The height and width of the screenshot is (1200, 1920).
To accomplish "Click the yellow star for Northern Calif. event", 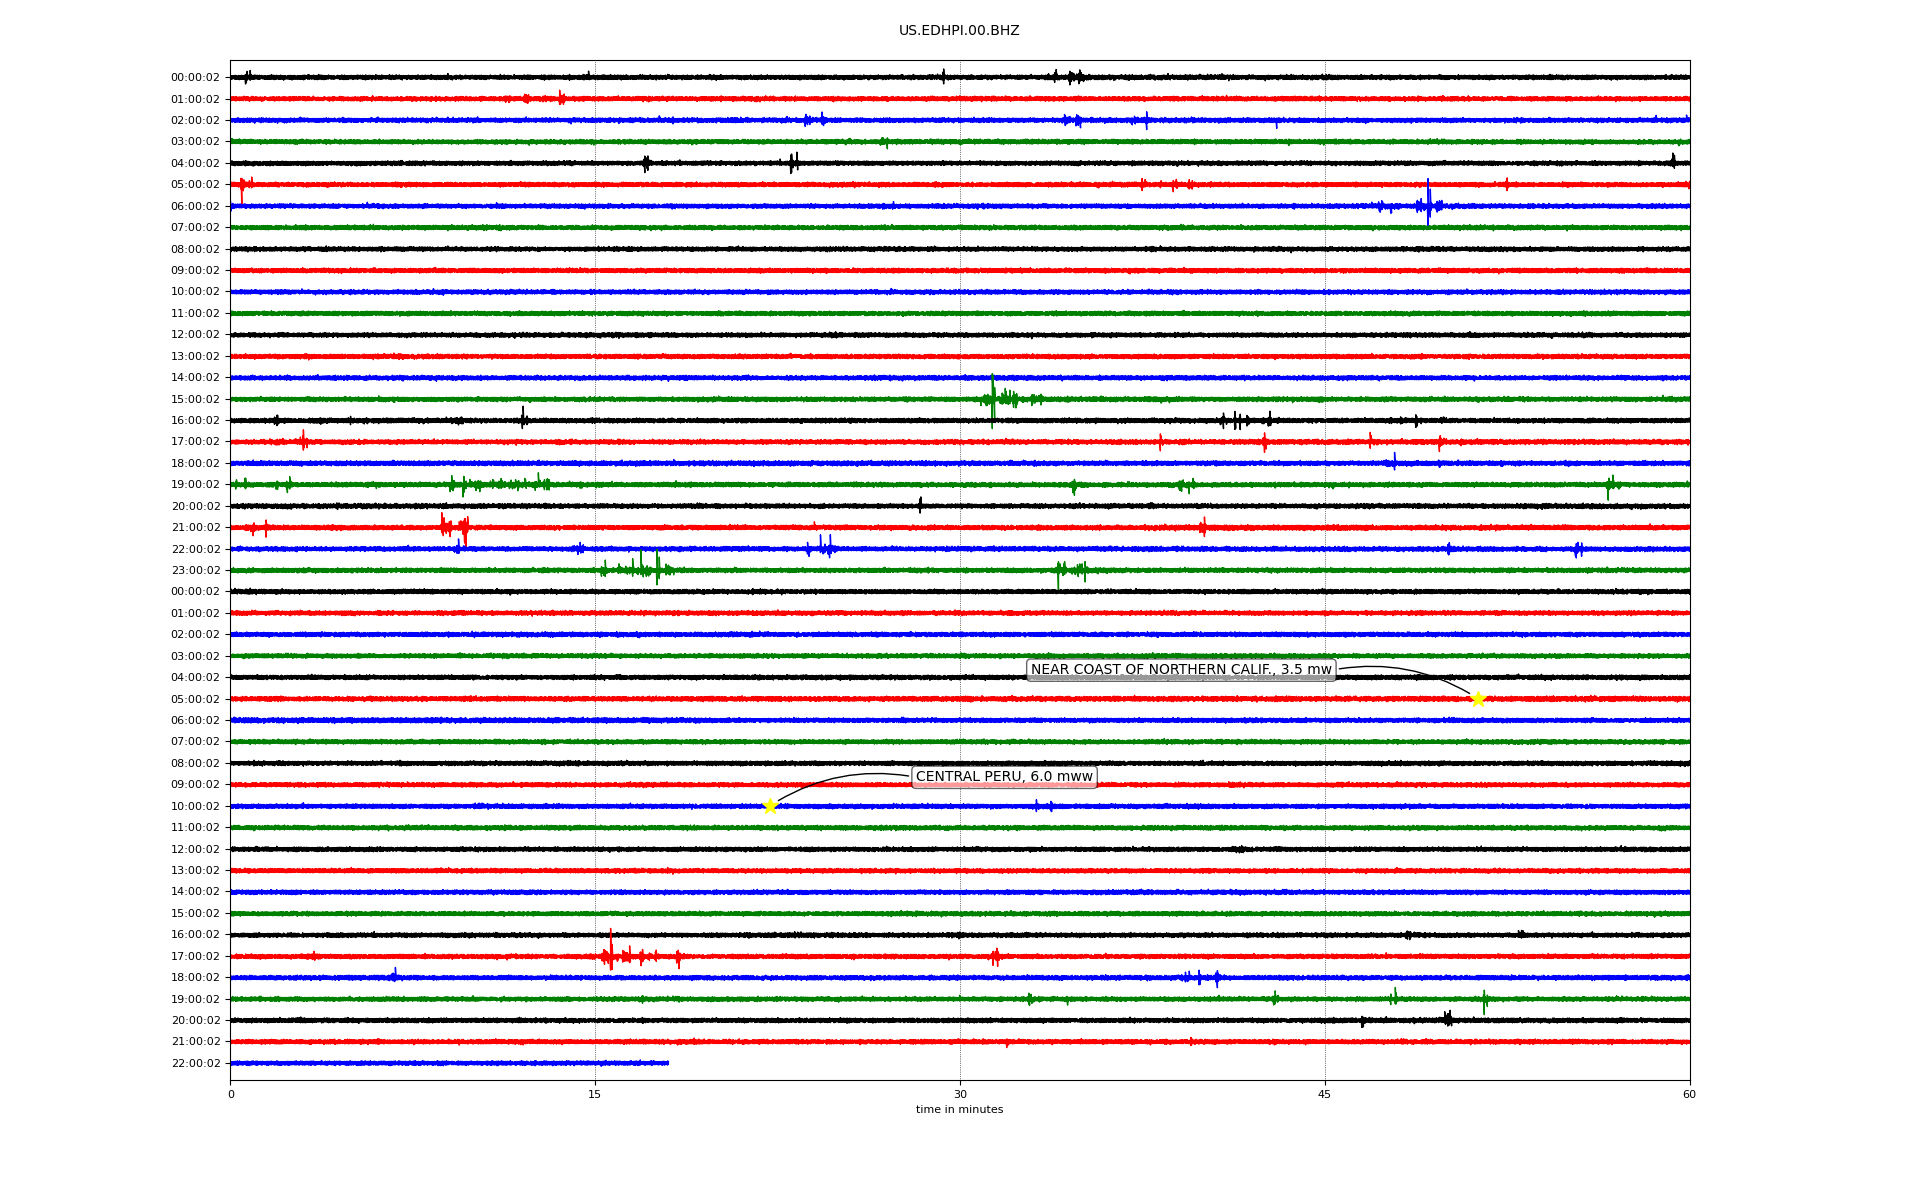I will 1478,699.
